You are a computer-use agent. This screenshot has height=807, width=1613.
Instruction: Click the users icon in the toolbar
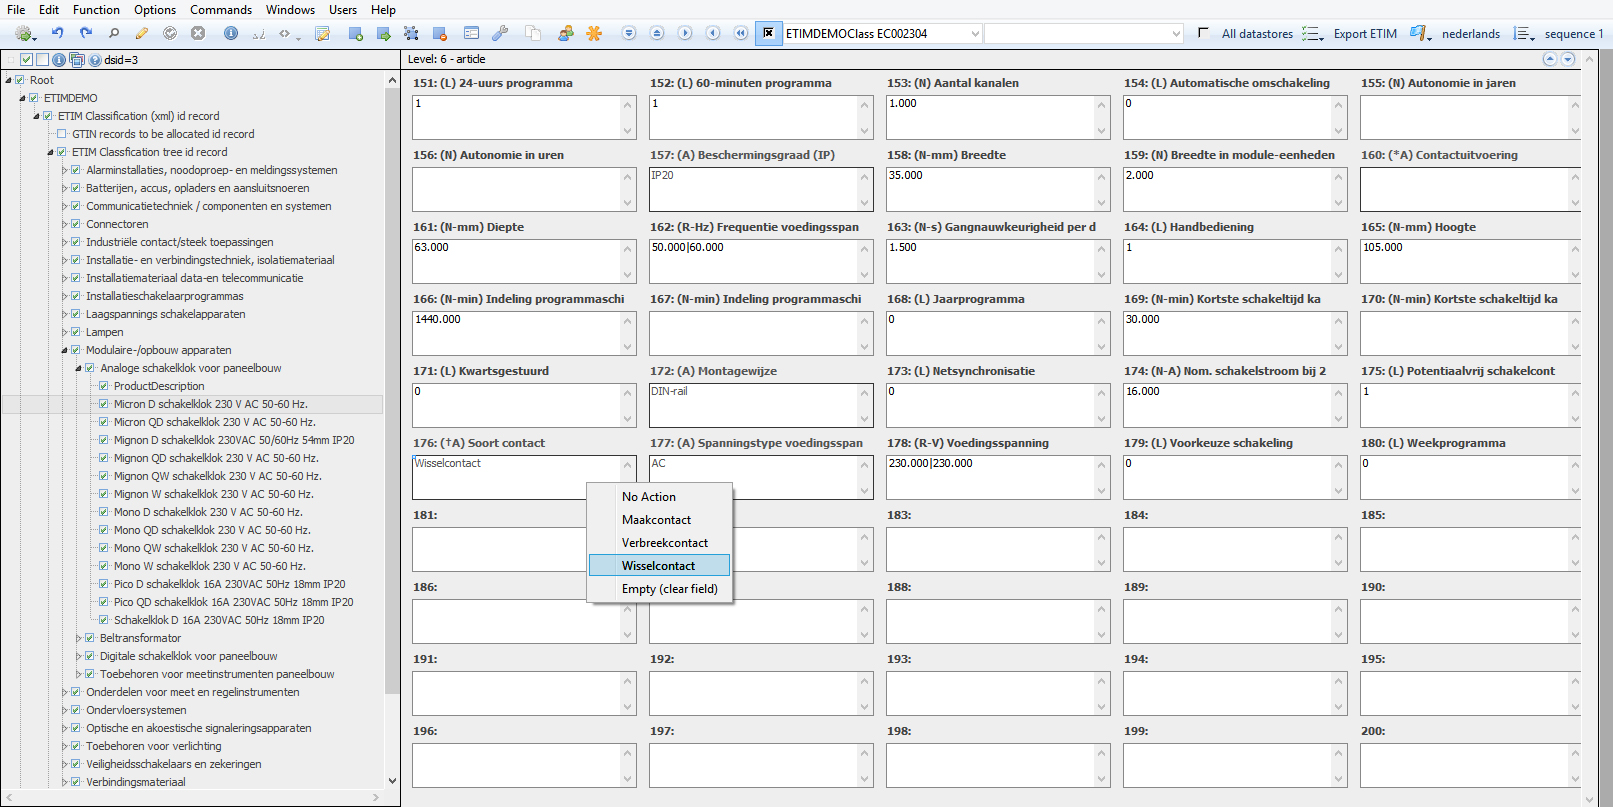point(566,33)
